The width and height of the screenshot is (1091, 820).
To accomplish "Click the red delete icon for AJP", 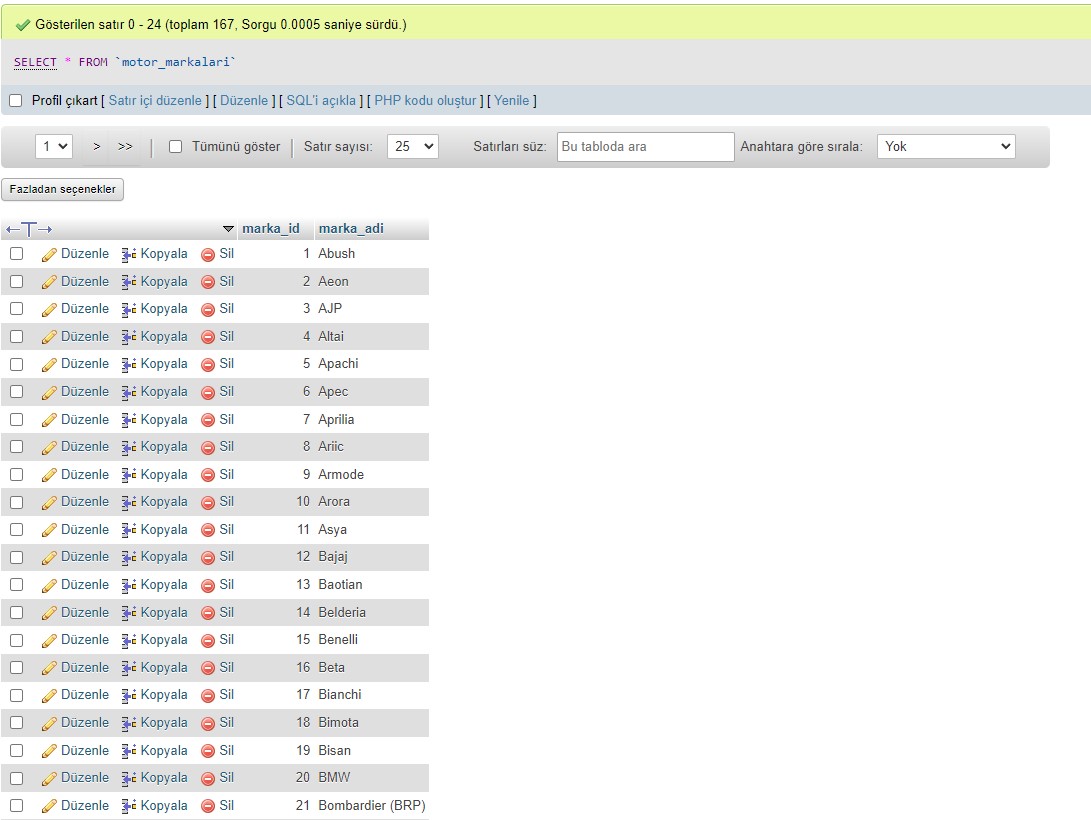I will [x=207, y=309].
